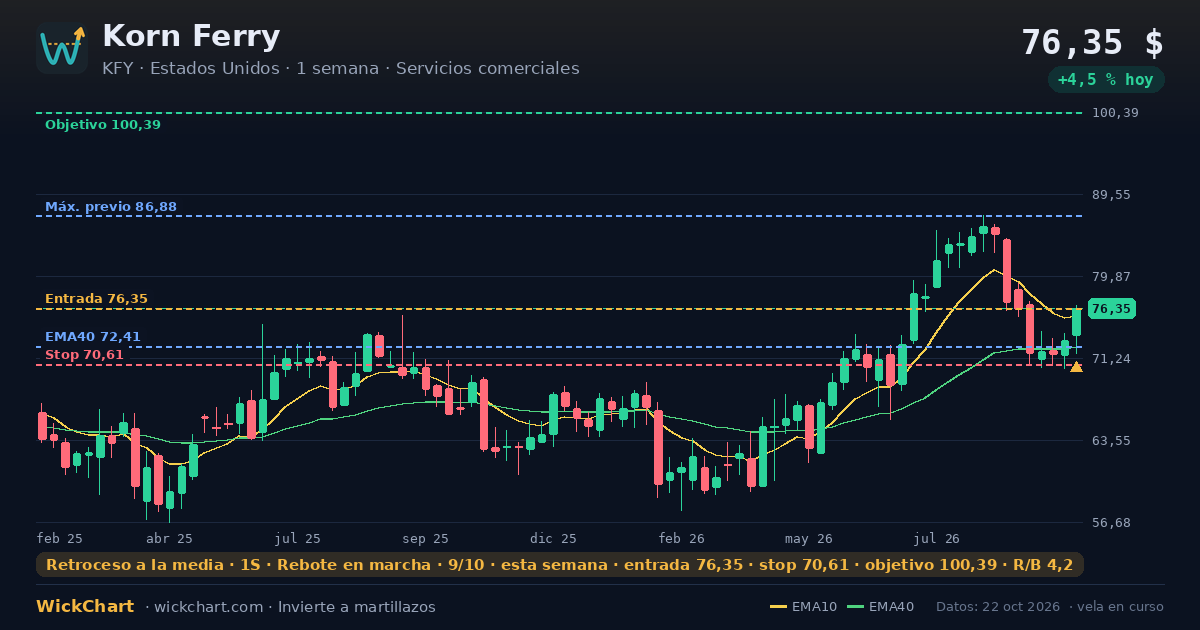Click the 56,68 axis value
This screenshot has height=630, width=1200.
[x=1111, y=523]
